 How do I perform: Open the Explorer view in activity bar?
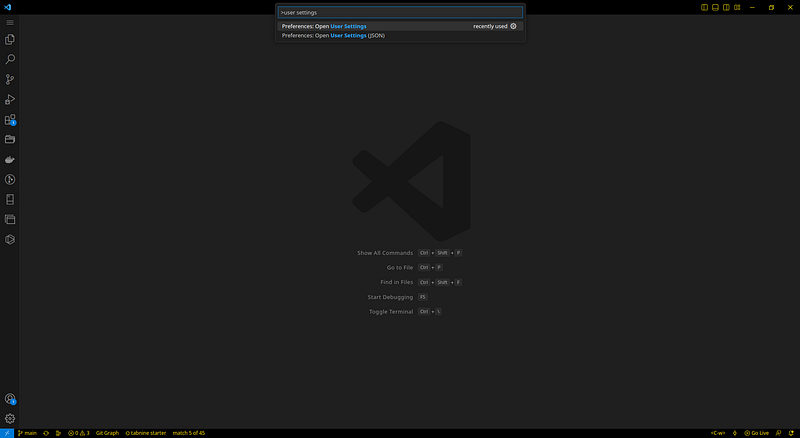[x=10, y=39]
